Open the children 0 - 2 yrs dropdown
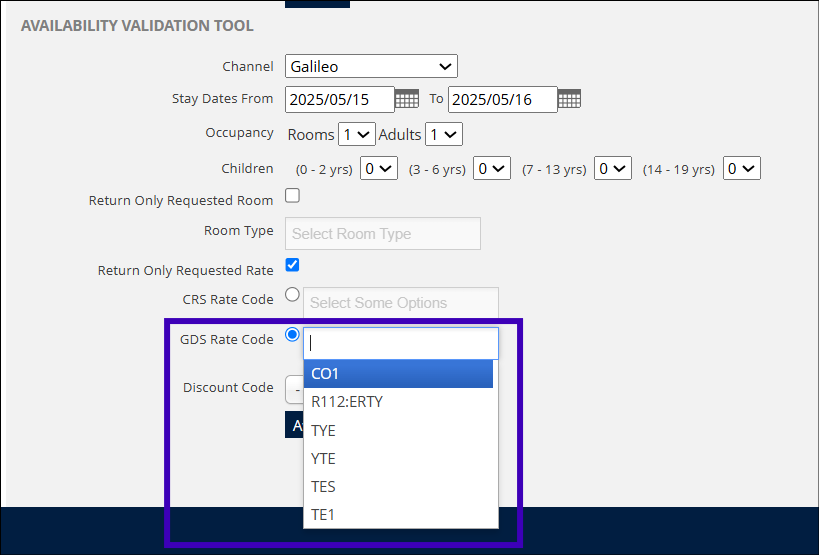This screenshot has height=555, width=819. click(x=379, y=168)
